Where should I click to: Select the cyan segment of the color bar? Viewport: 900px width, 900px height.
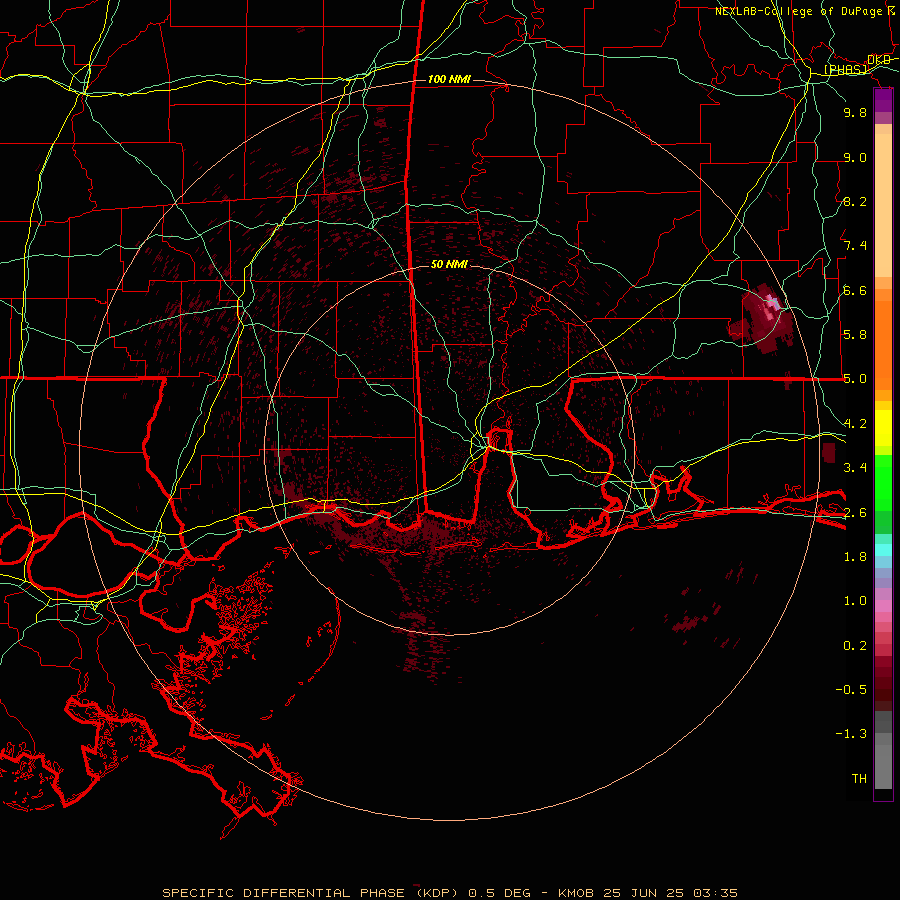click(883, 550)
